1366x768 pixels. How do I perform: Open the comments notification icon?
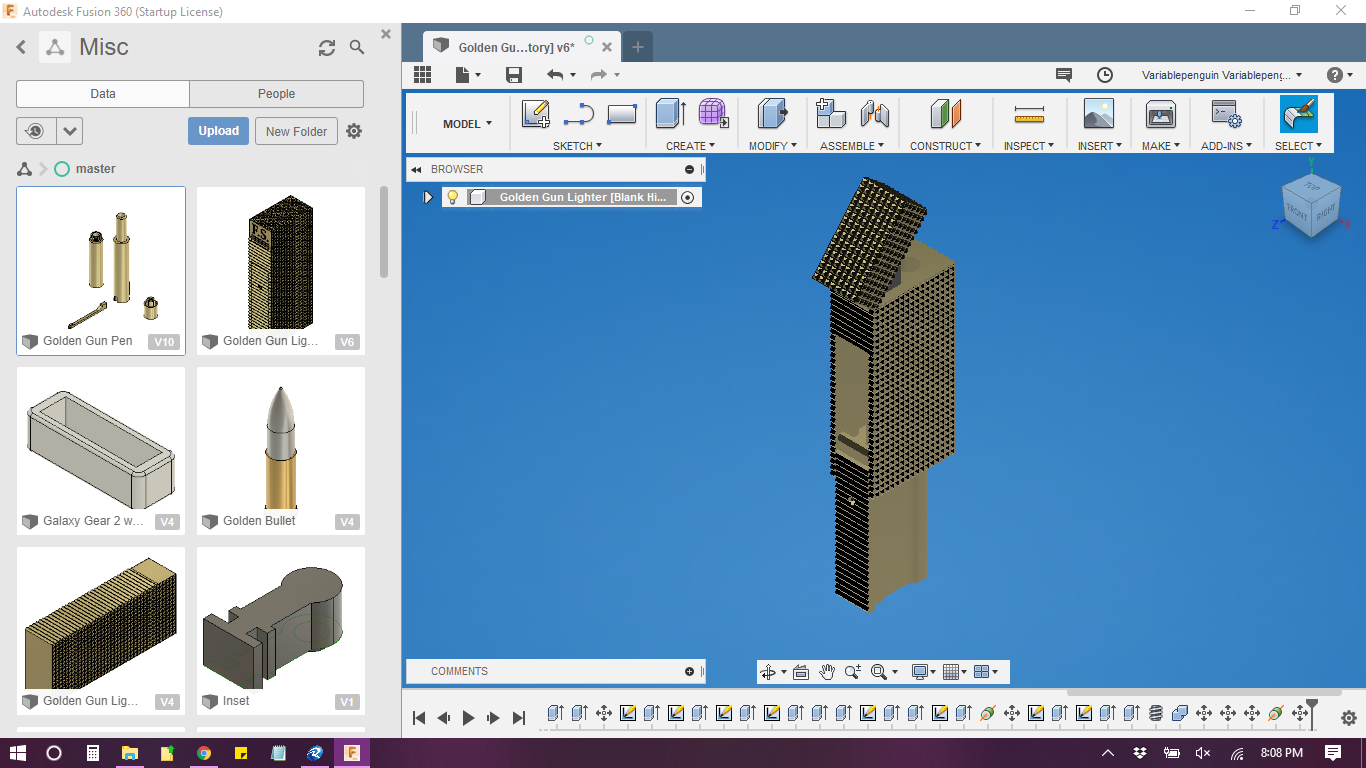[x=1064, y=75]
